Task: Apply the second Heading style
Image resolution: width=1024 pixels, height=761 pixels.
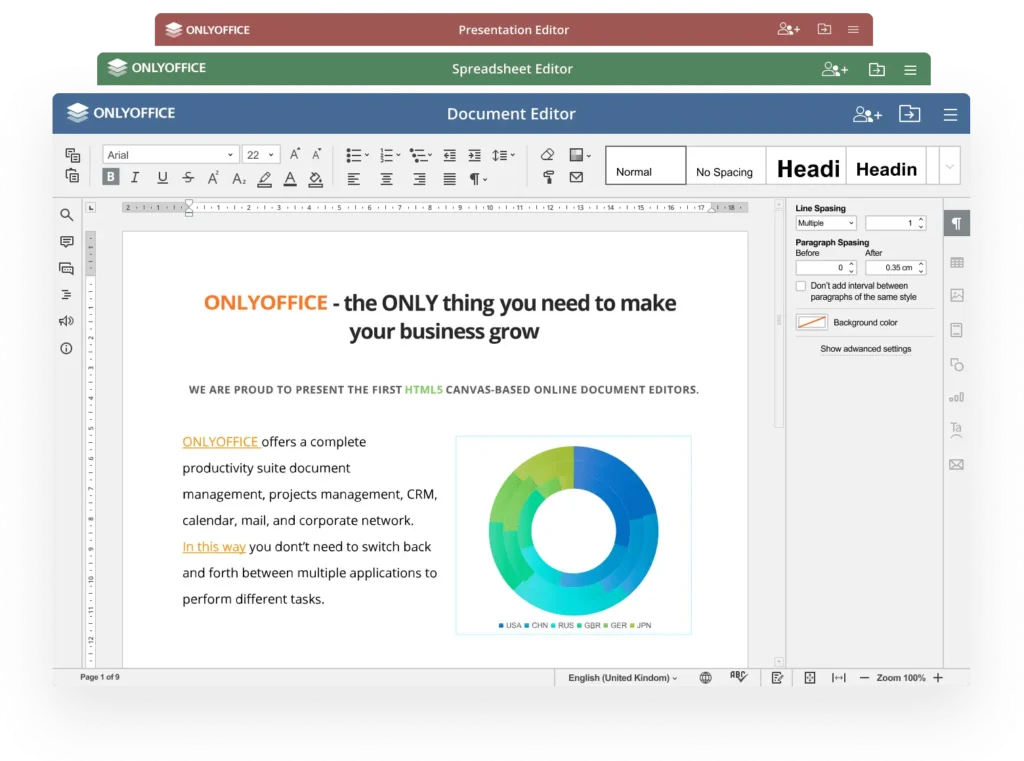Action: click(x=886, y=165)
